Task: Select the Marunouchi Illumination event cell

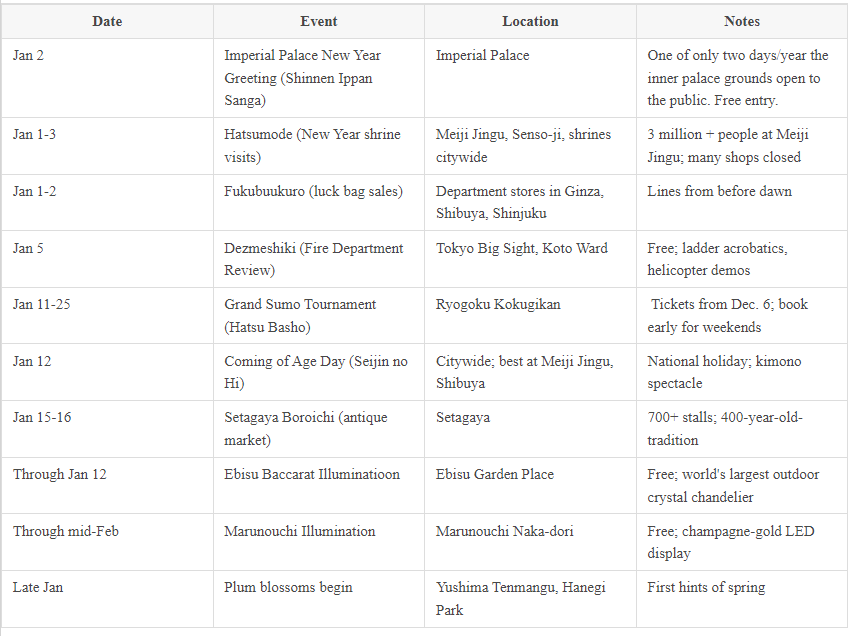Action: [319, 542]
